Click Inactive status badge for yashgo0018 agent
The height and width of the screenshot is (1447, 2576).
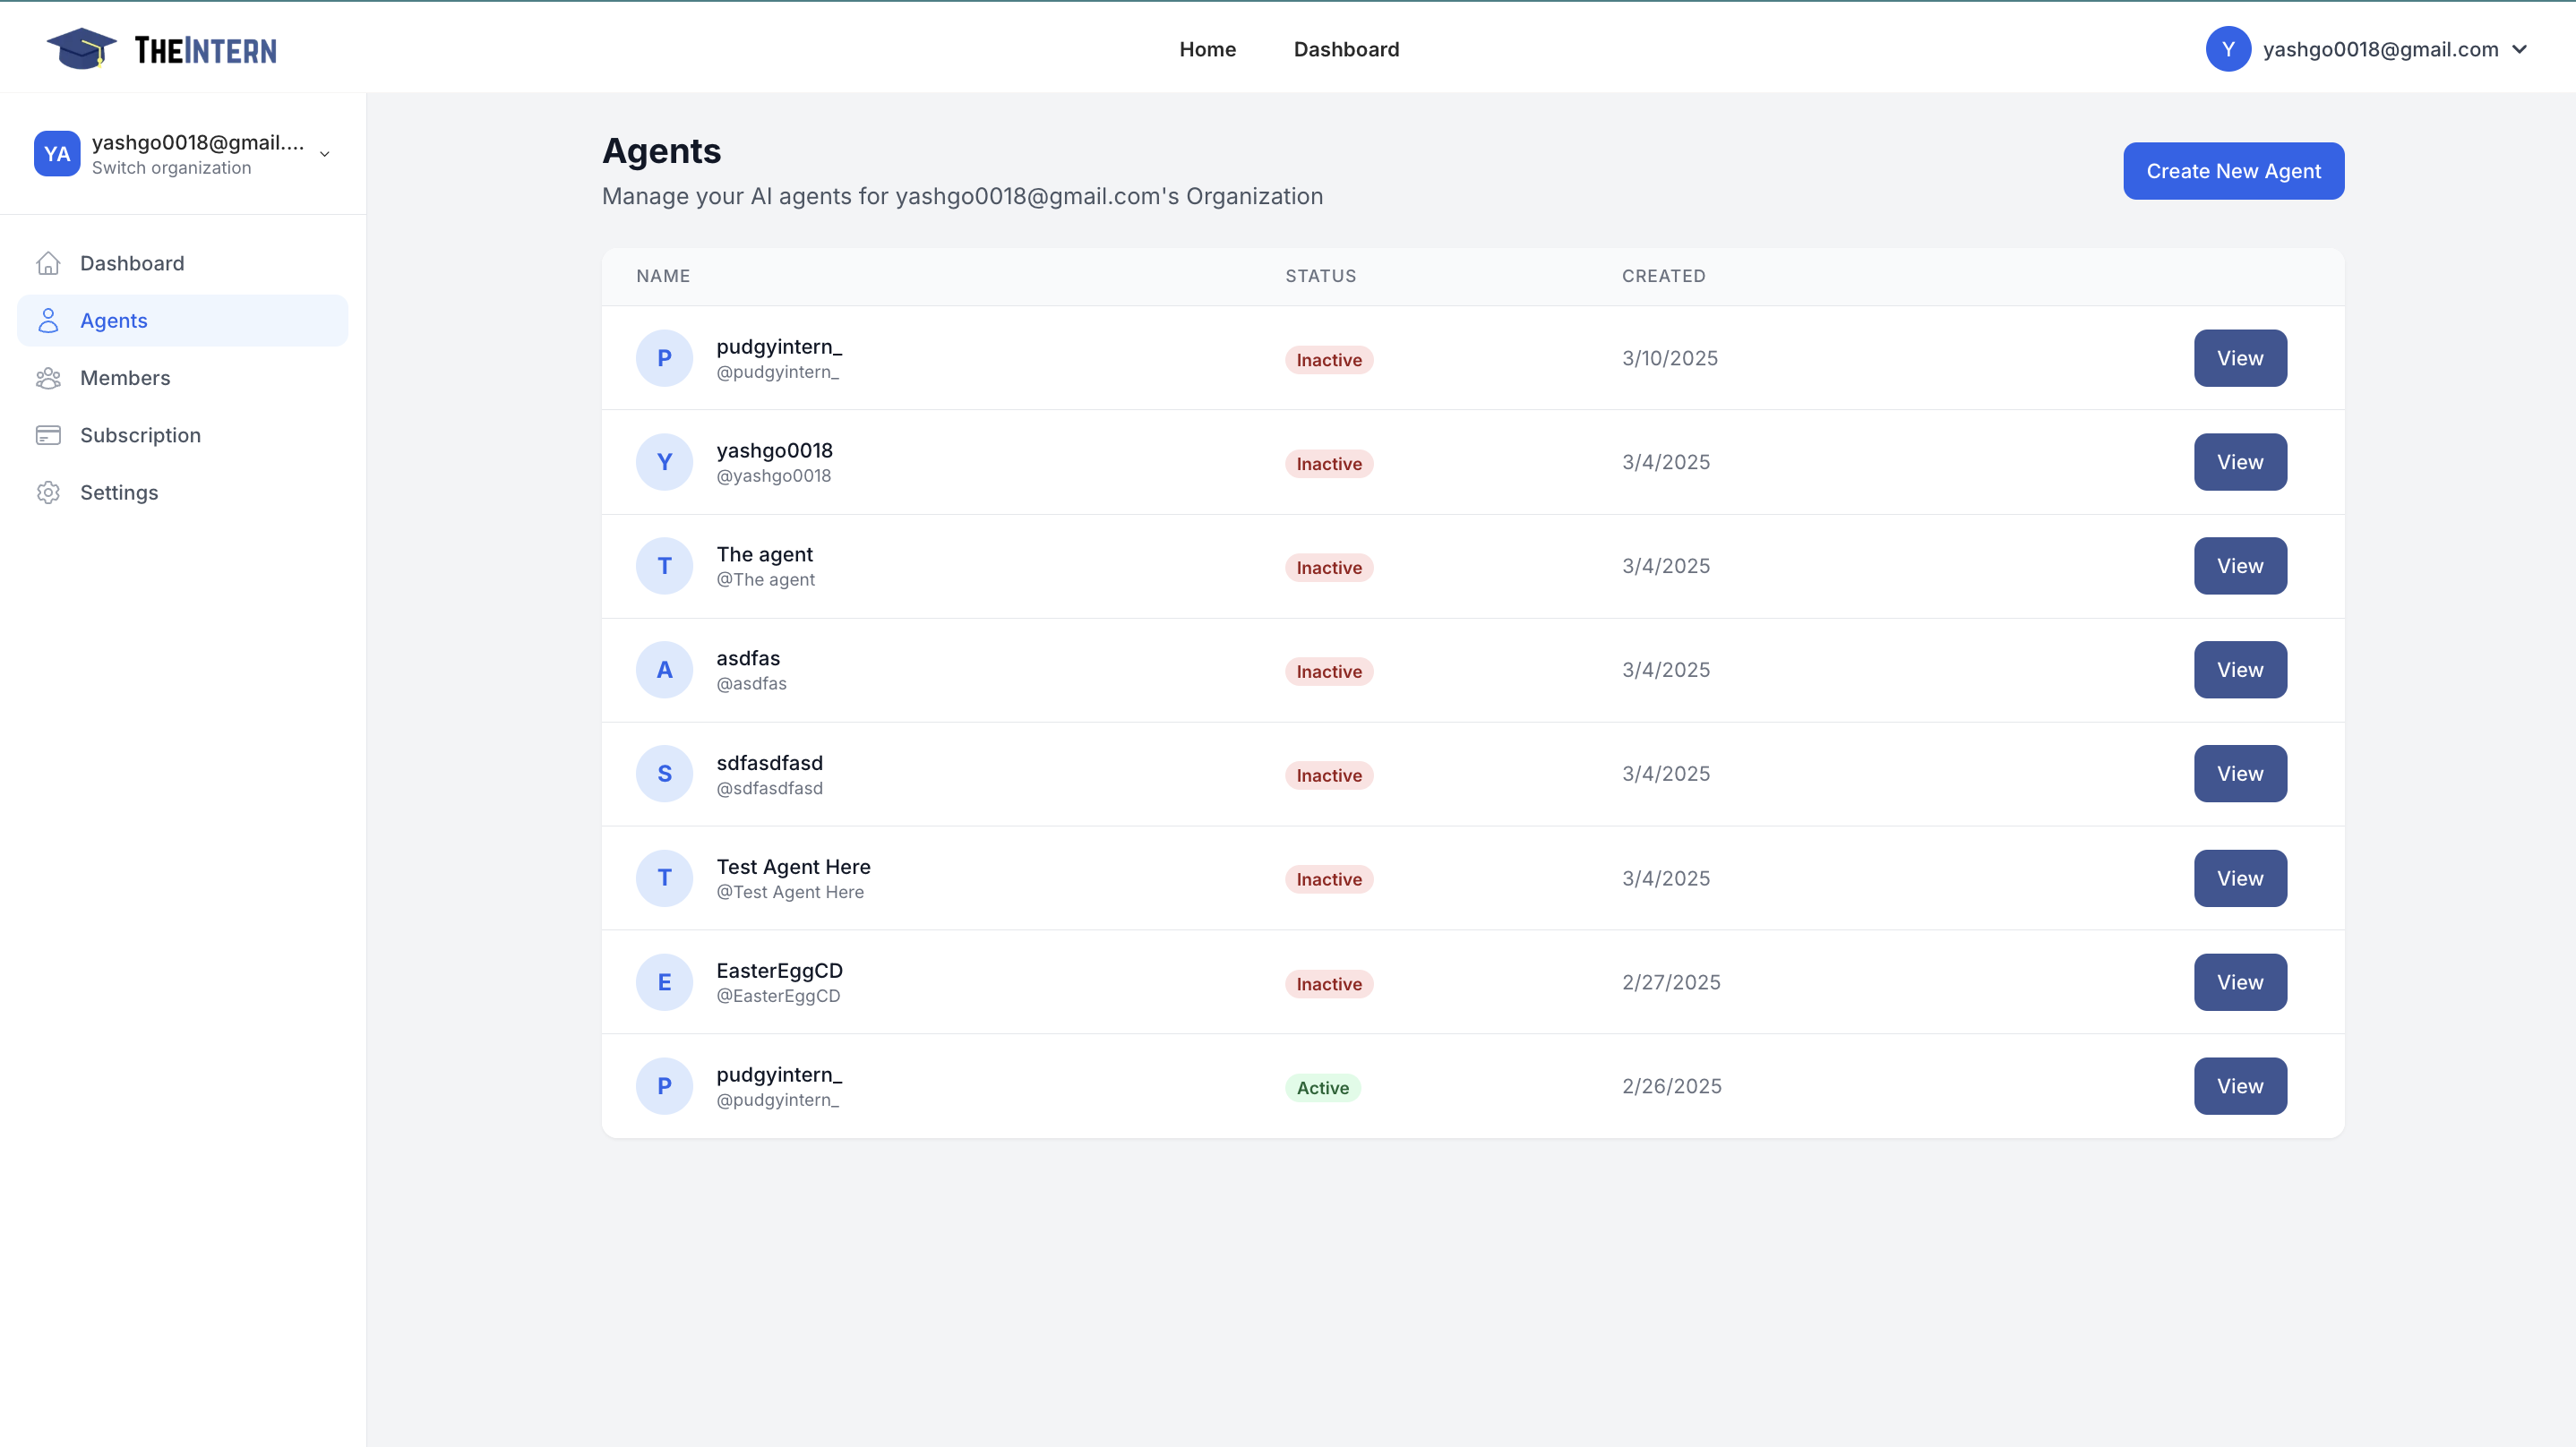1328,464
